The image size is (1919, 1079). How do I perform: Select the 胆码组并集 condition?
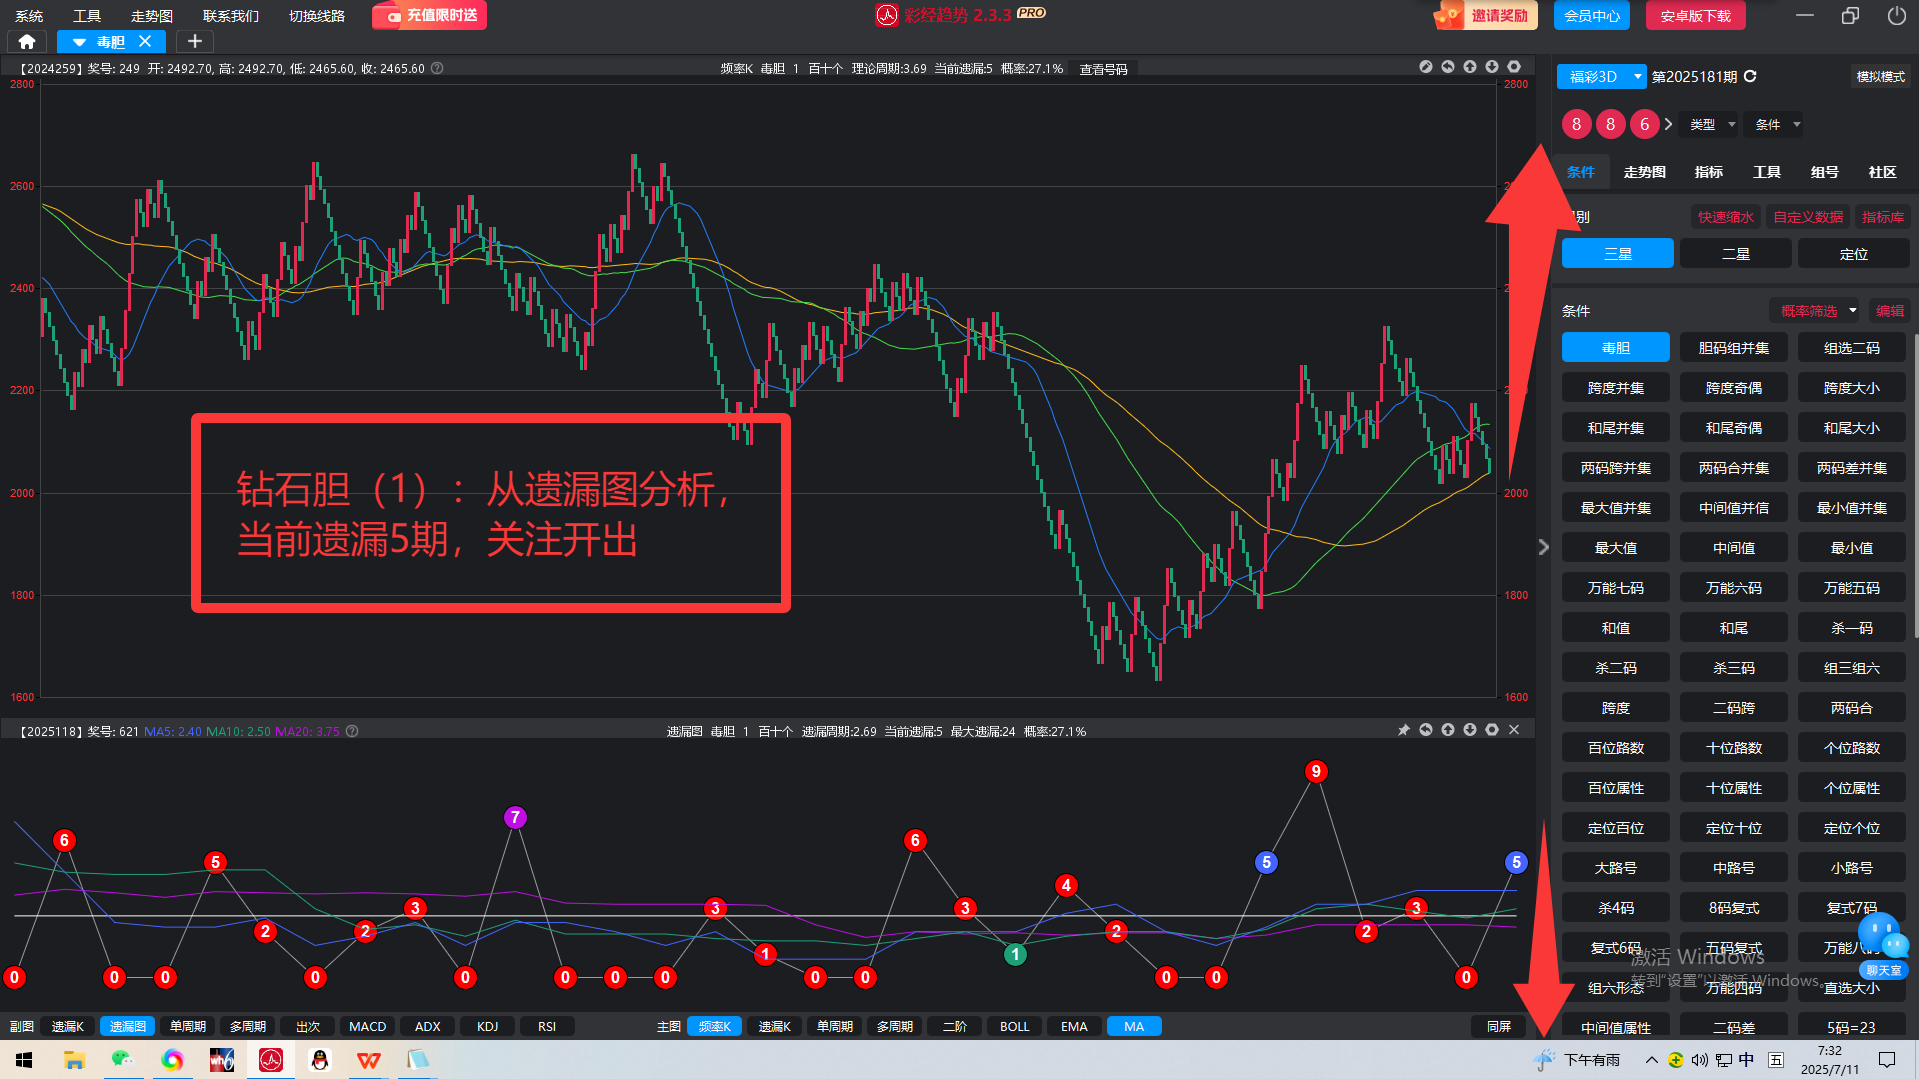pyautogui.click(x=1734, y=348)
